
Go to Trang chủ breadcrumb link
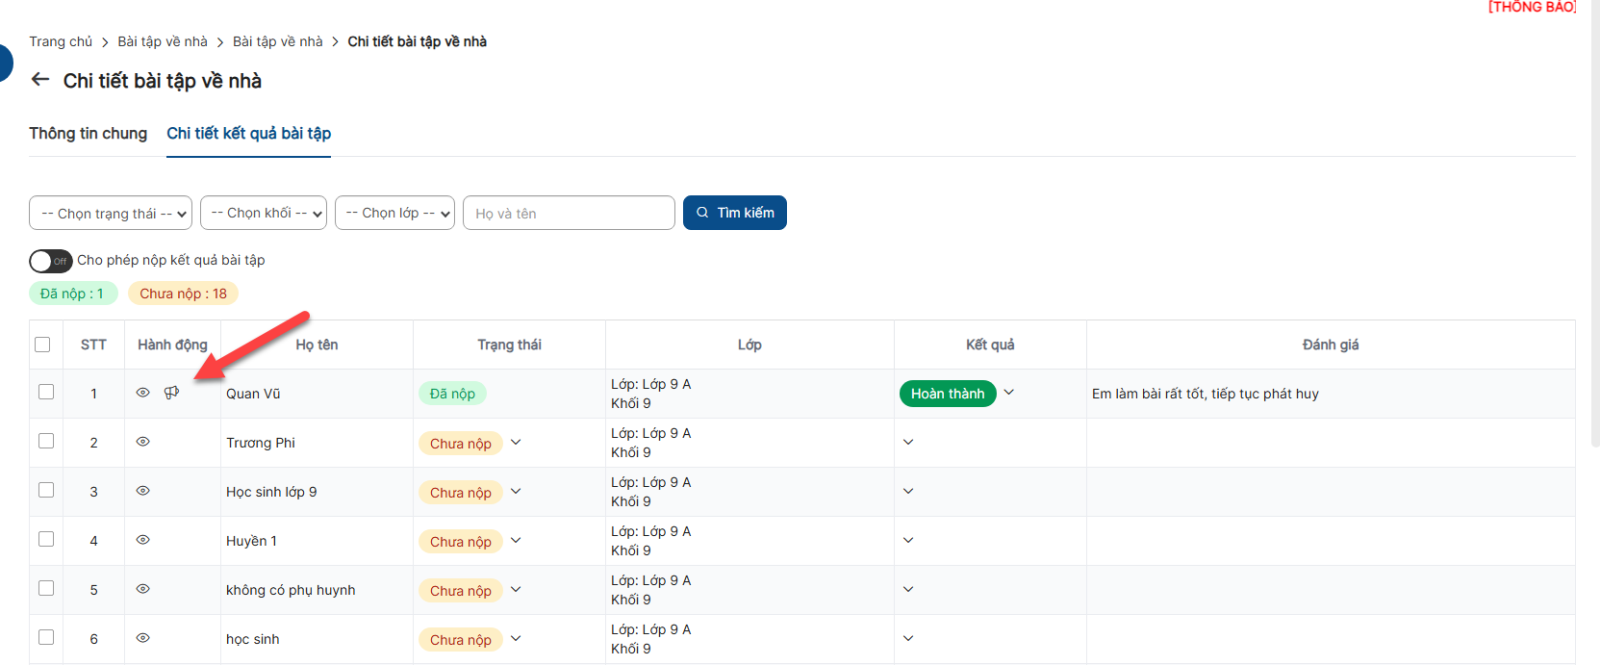click(60, 42)
